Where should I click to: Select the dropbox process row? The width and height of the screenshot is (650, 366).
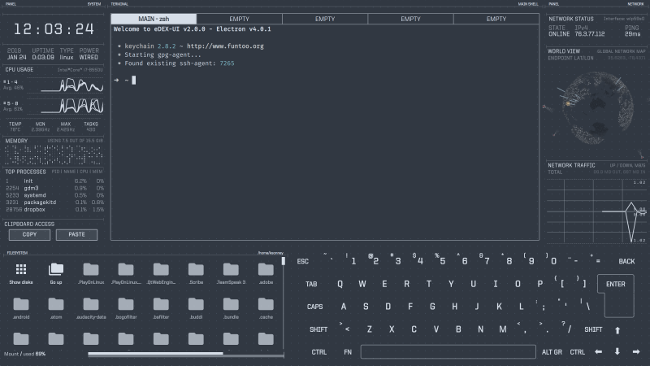click(x=54, y=210)
